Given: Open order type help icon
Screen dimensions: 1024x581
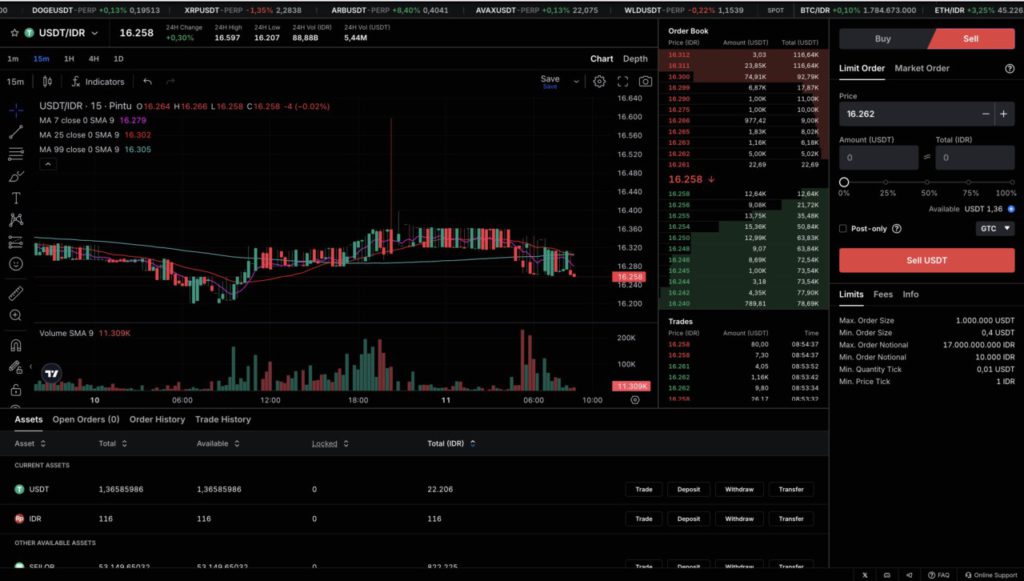Looking at the screenshot, I should (x=1009, y=69).
